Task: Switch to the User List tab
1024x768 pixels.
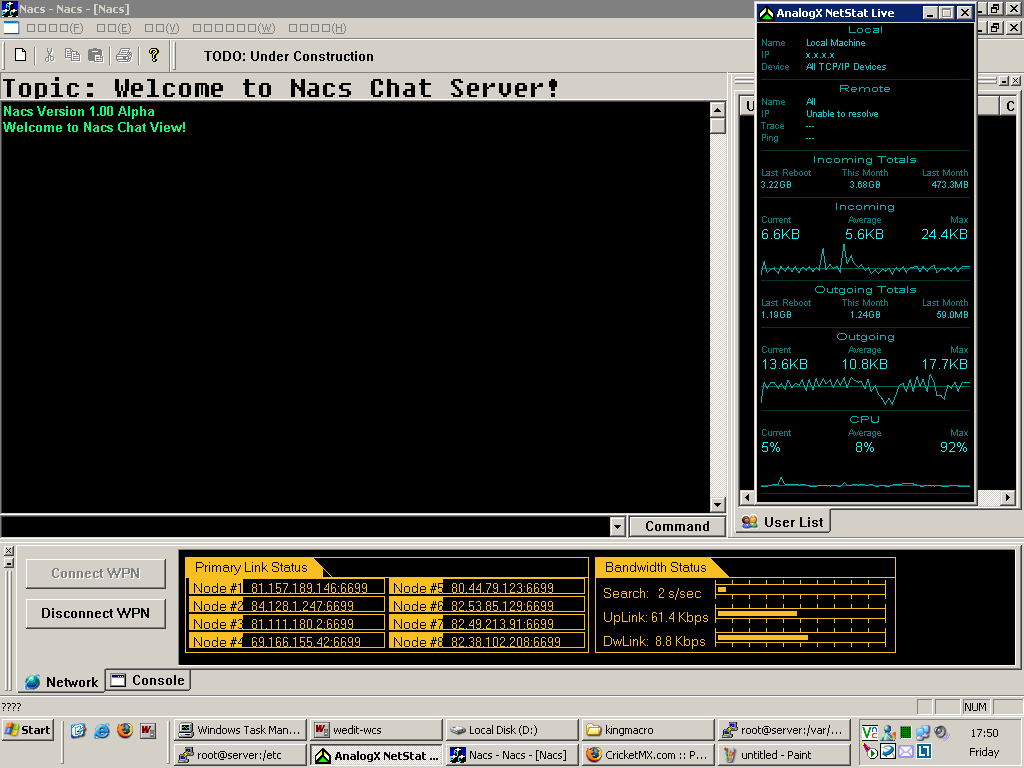Action: click(x=783, y=522)
